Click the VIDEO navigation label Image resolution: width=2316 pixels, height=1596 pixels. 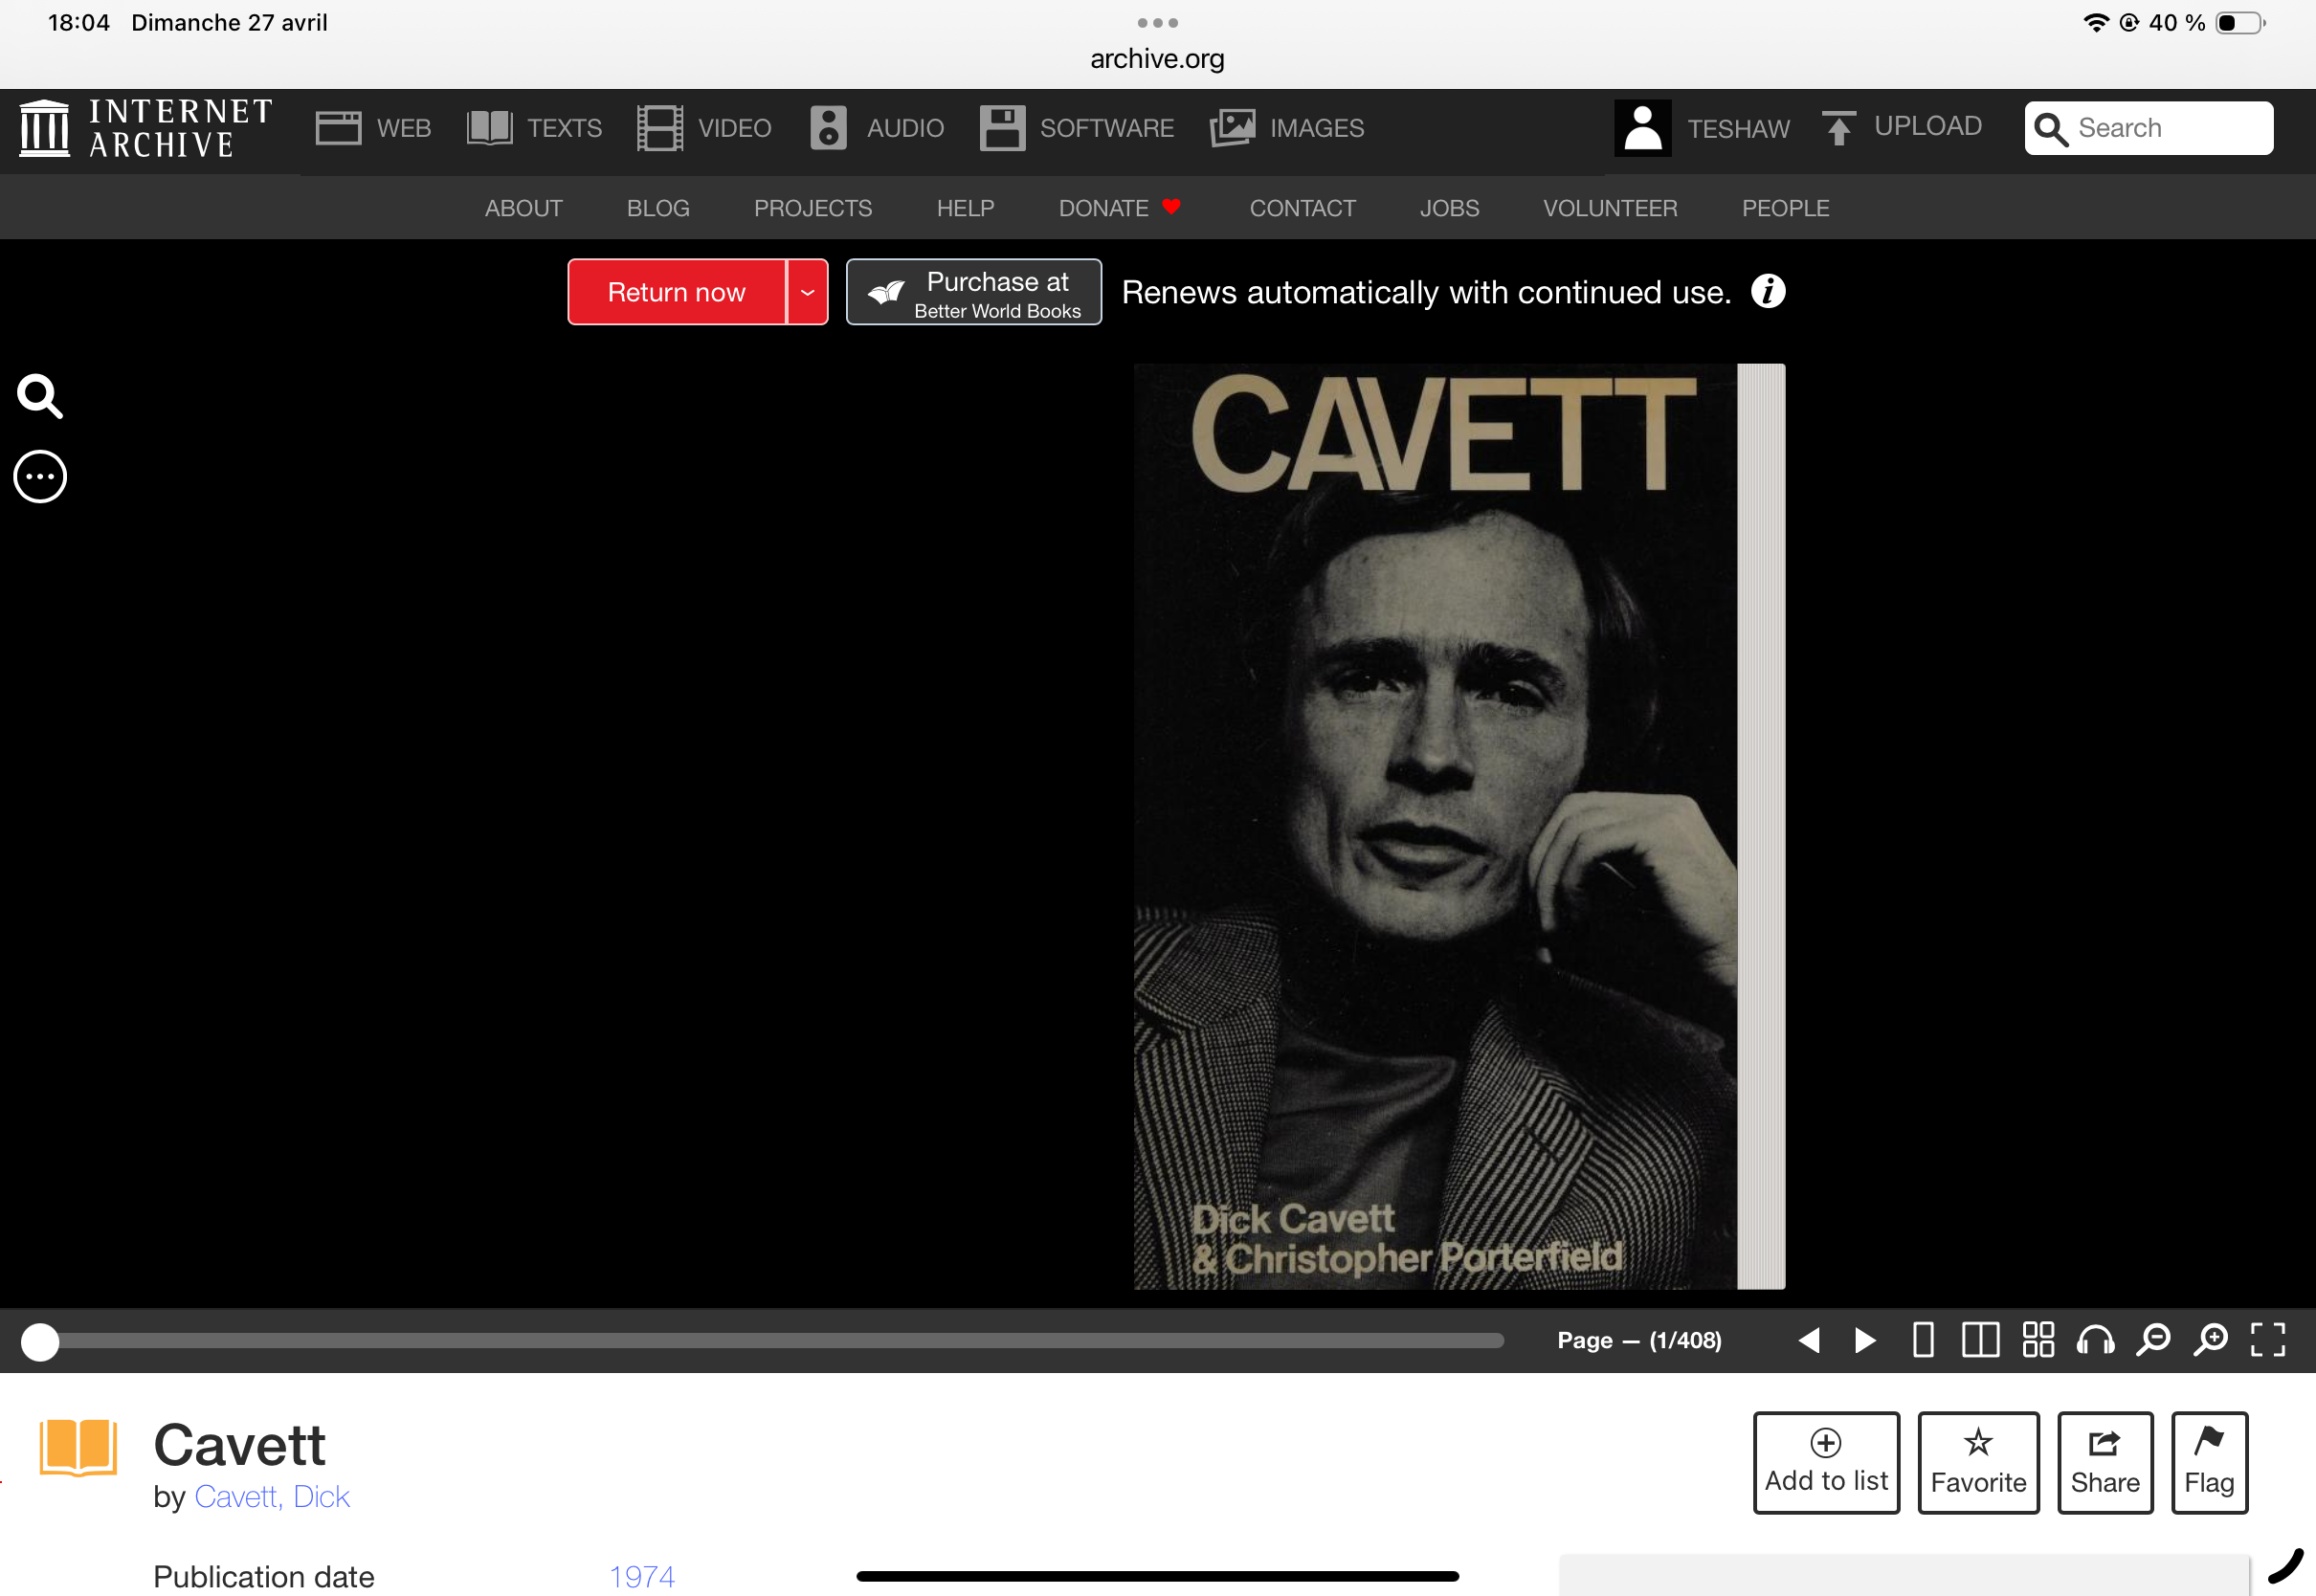pyautogui.click(x=735, y=128)
